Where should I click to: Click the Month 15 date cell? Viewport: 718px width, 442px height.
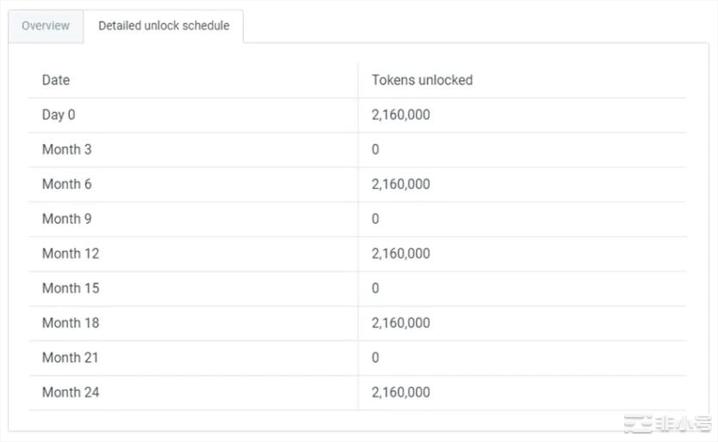(x=70, y=288)
